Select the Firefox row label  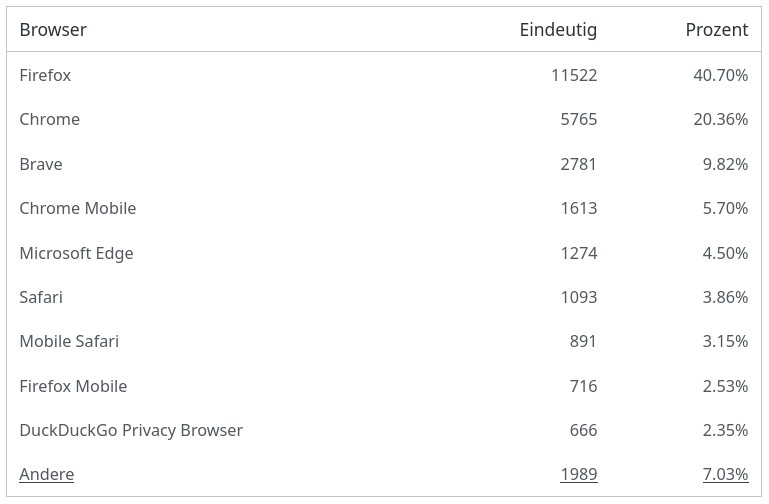(45, 75)
